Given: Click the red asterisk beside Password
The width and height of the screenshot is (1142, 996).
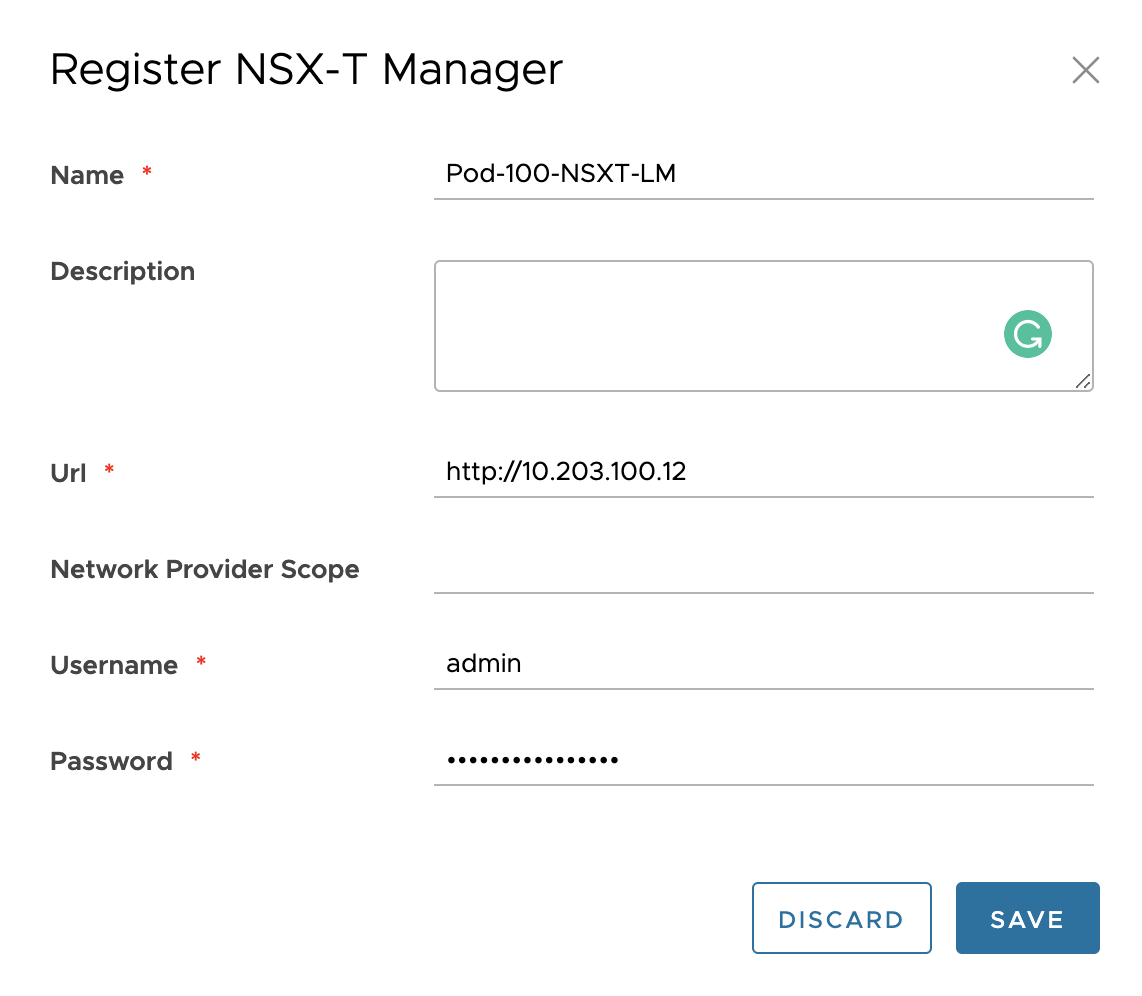Looking at the screenshot, I should [196, 759].
